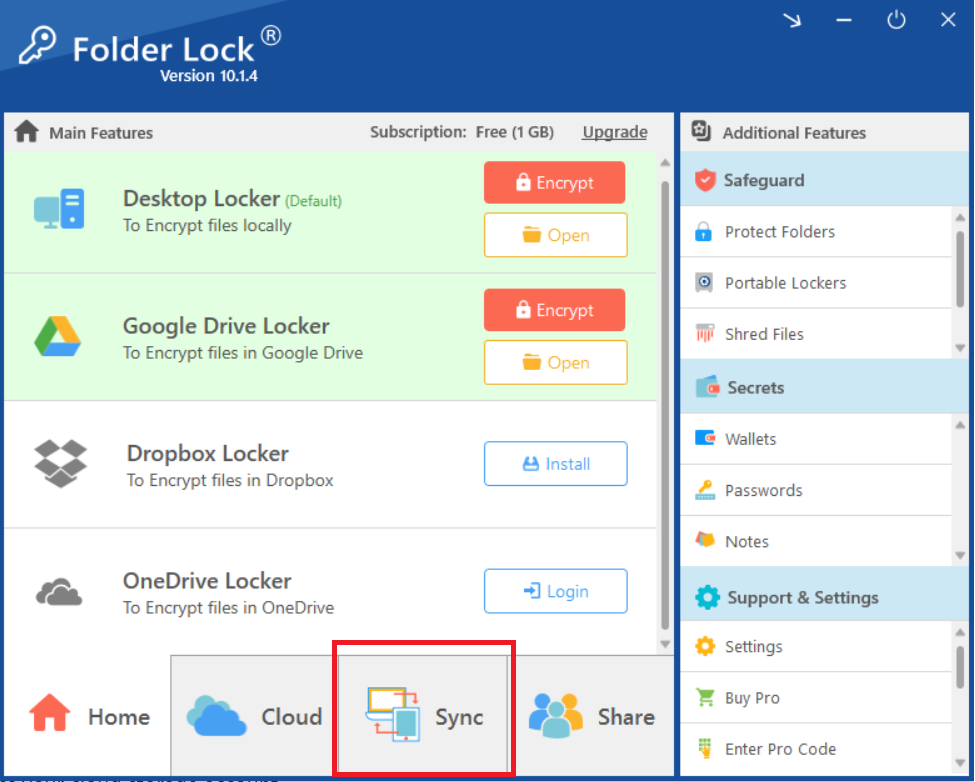Click the Upgrade subscription link
Image resolution: width=975 pixels, height=782 pixels.
pos(614,132)
